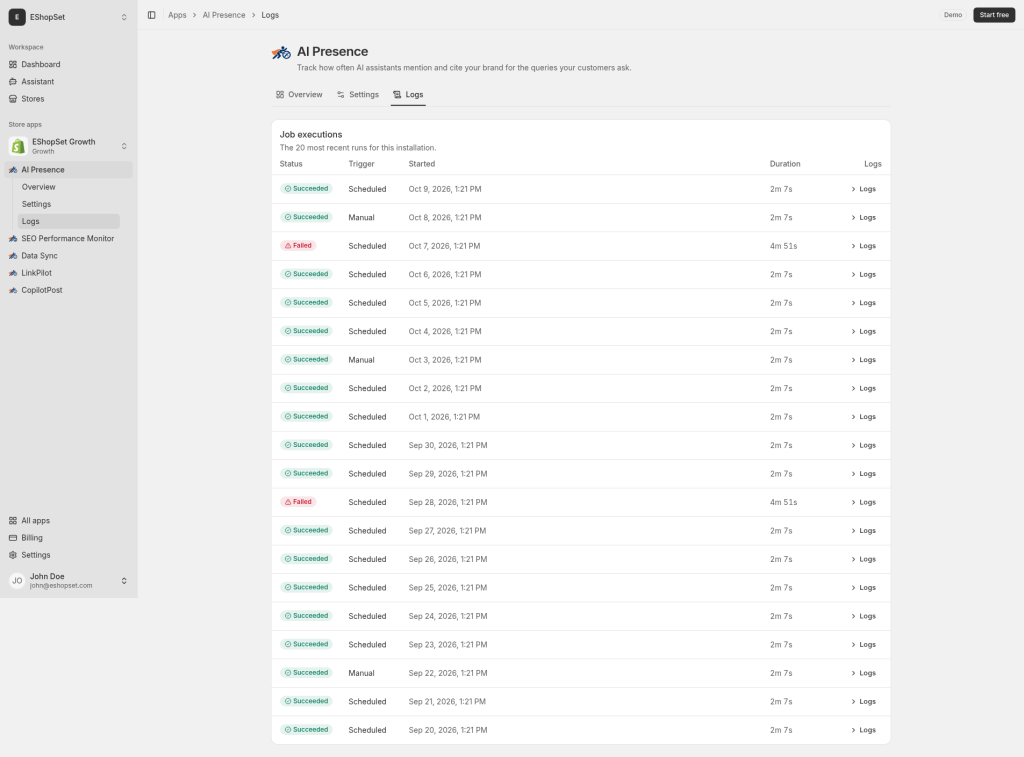Click john@eshopset.com email text
Viewport: 1024px width, 757px height.
pyautogui.click(x=61, y=586)
